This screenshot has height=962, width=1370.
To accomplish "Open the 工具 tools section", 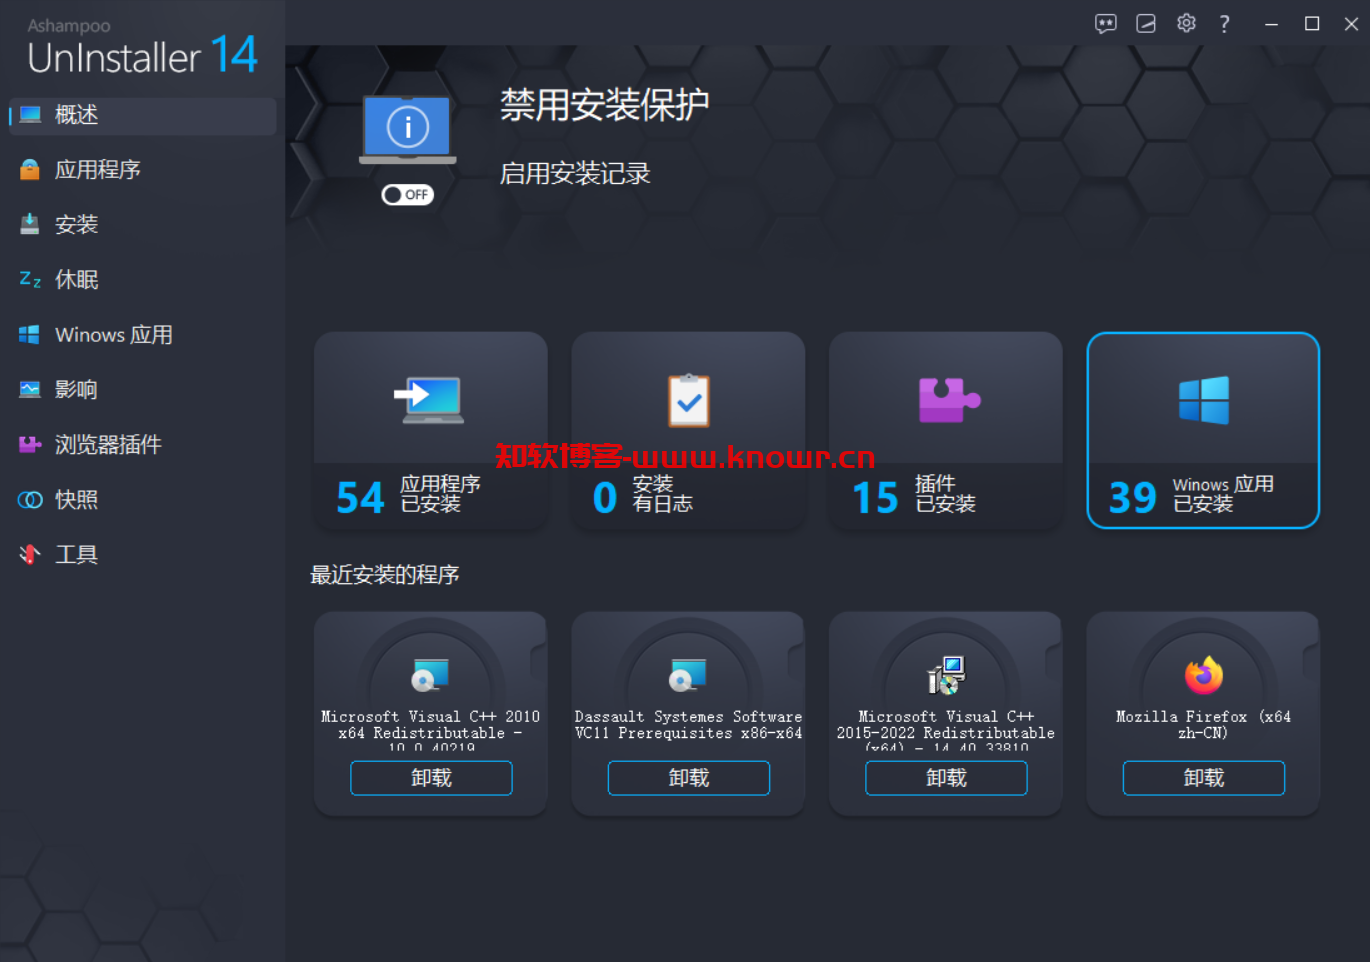I will point(143,555).
